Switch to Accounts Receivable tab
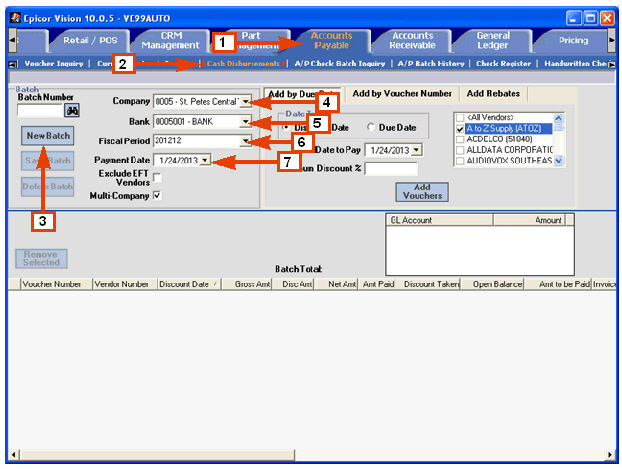This screenshot has width=622, height=469. pyautogui.click(x=412, y=40)
